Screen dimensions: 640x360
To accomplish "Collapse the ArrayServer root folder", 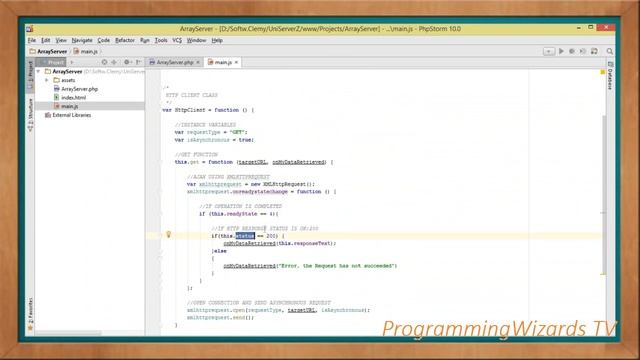I will [x=39, y=71].
